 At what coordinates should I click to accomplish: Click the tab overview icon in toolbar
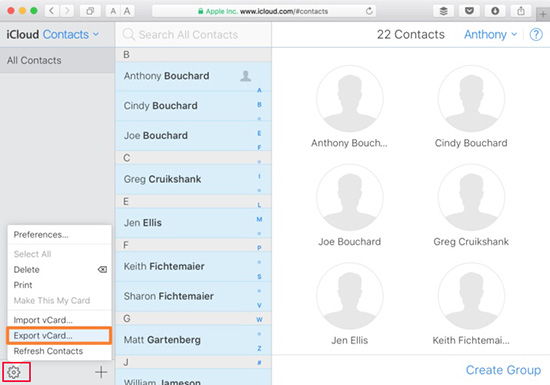90,11
